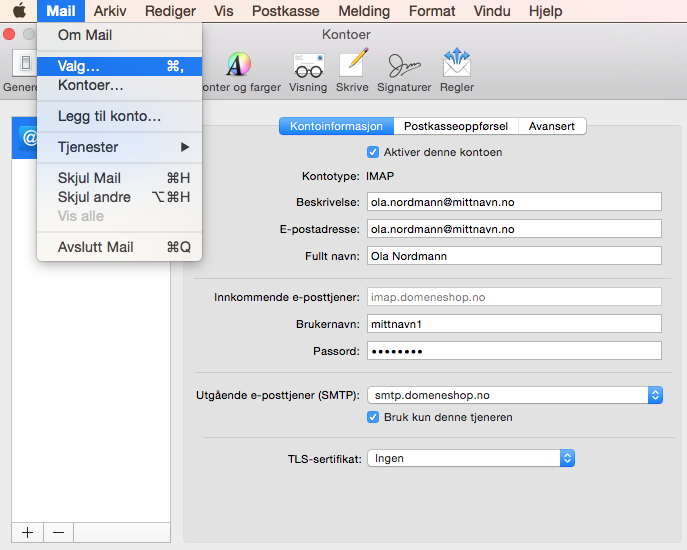Image resolution: width=687 pixels, height=550 pixels.
Task: Open the Signaturer icon
Action: click(x=404, y=66)
